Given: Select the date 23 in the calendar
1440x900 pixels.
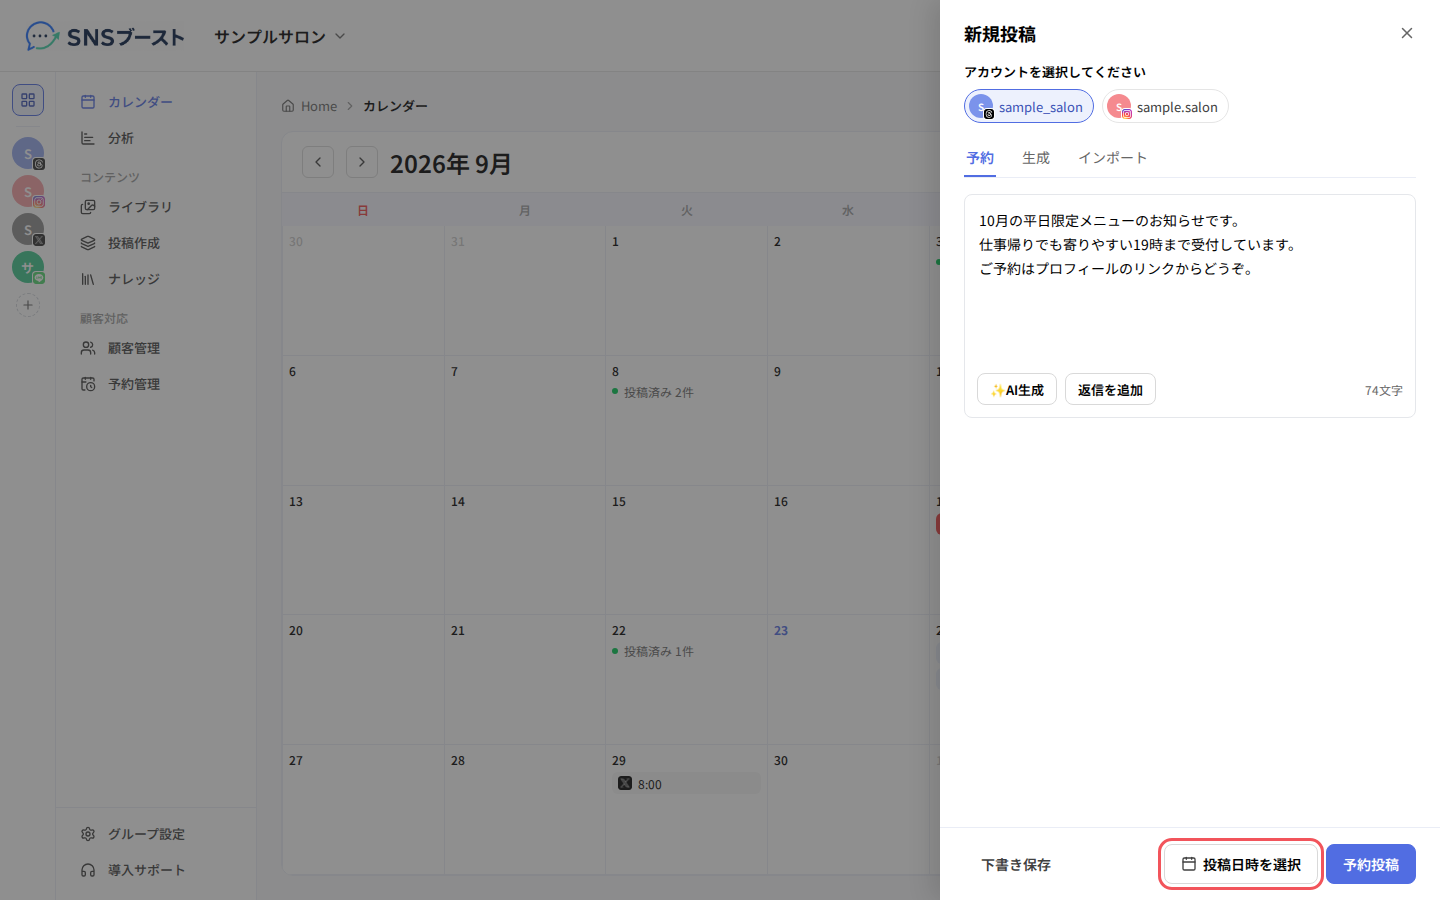Looking at the screenshot, I should (781, 631).
